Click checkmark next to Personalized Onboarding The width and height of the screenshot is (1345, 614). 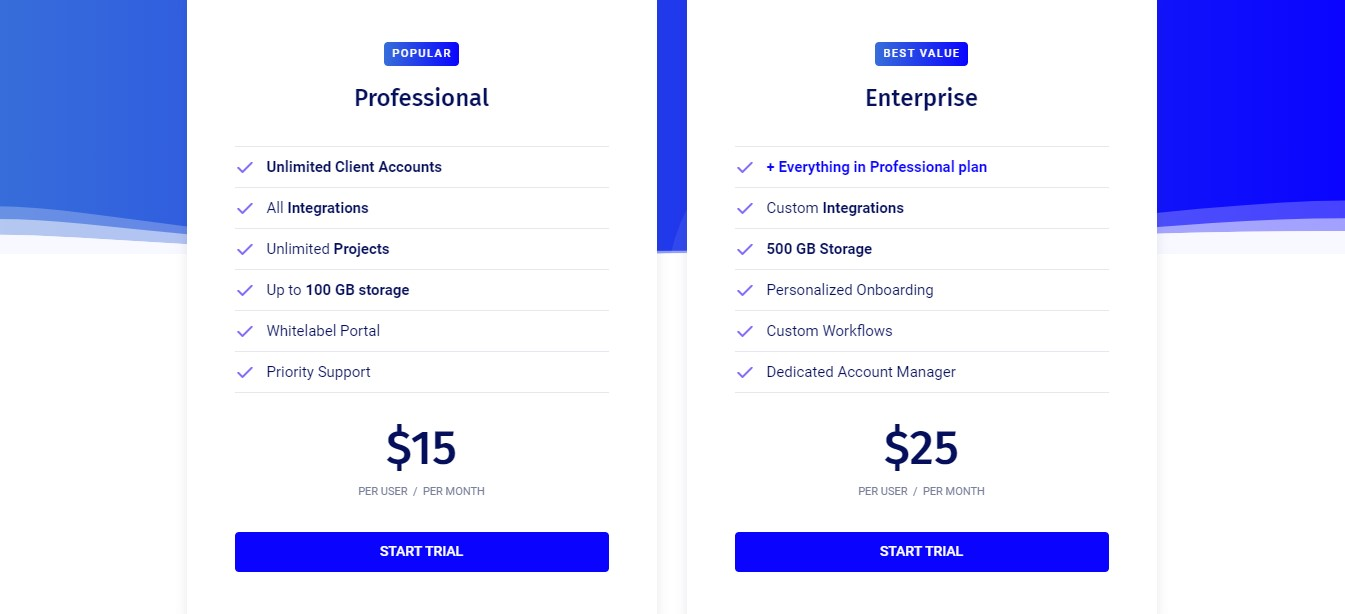(x=744, y=290)
